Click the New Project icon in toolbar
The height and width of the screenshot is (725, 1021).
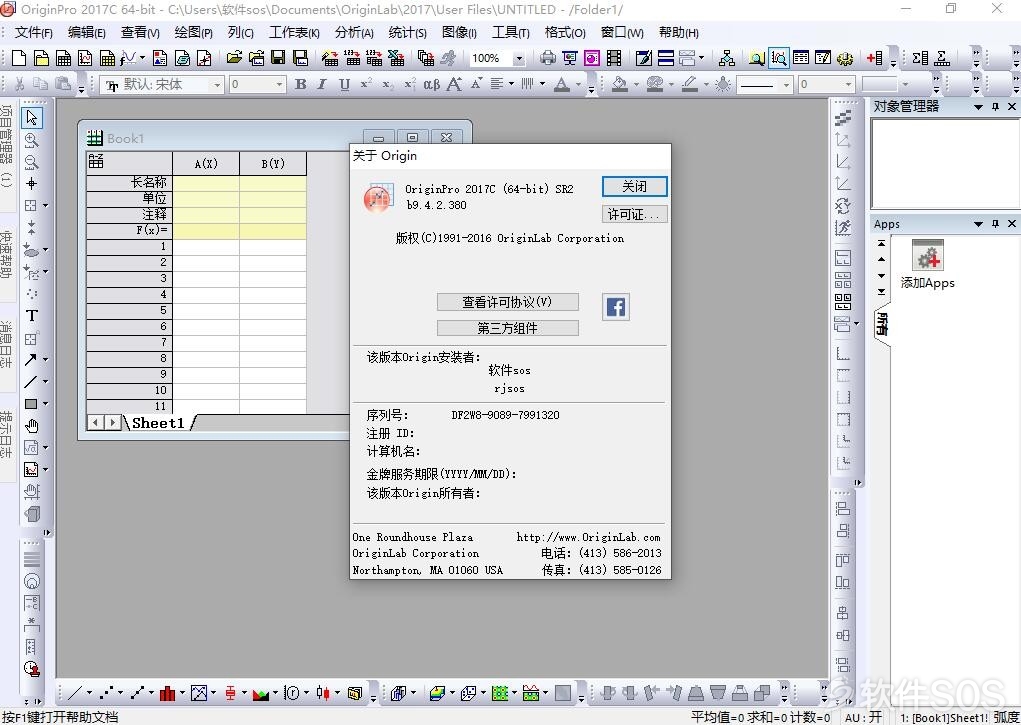(19, 59)
